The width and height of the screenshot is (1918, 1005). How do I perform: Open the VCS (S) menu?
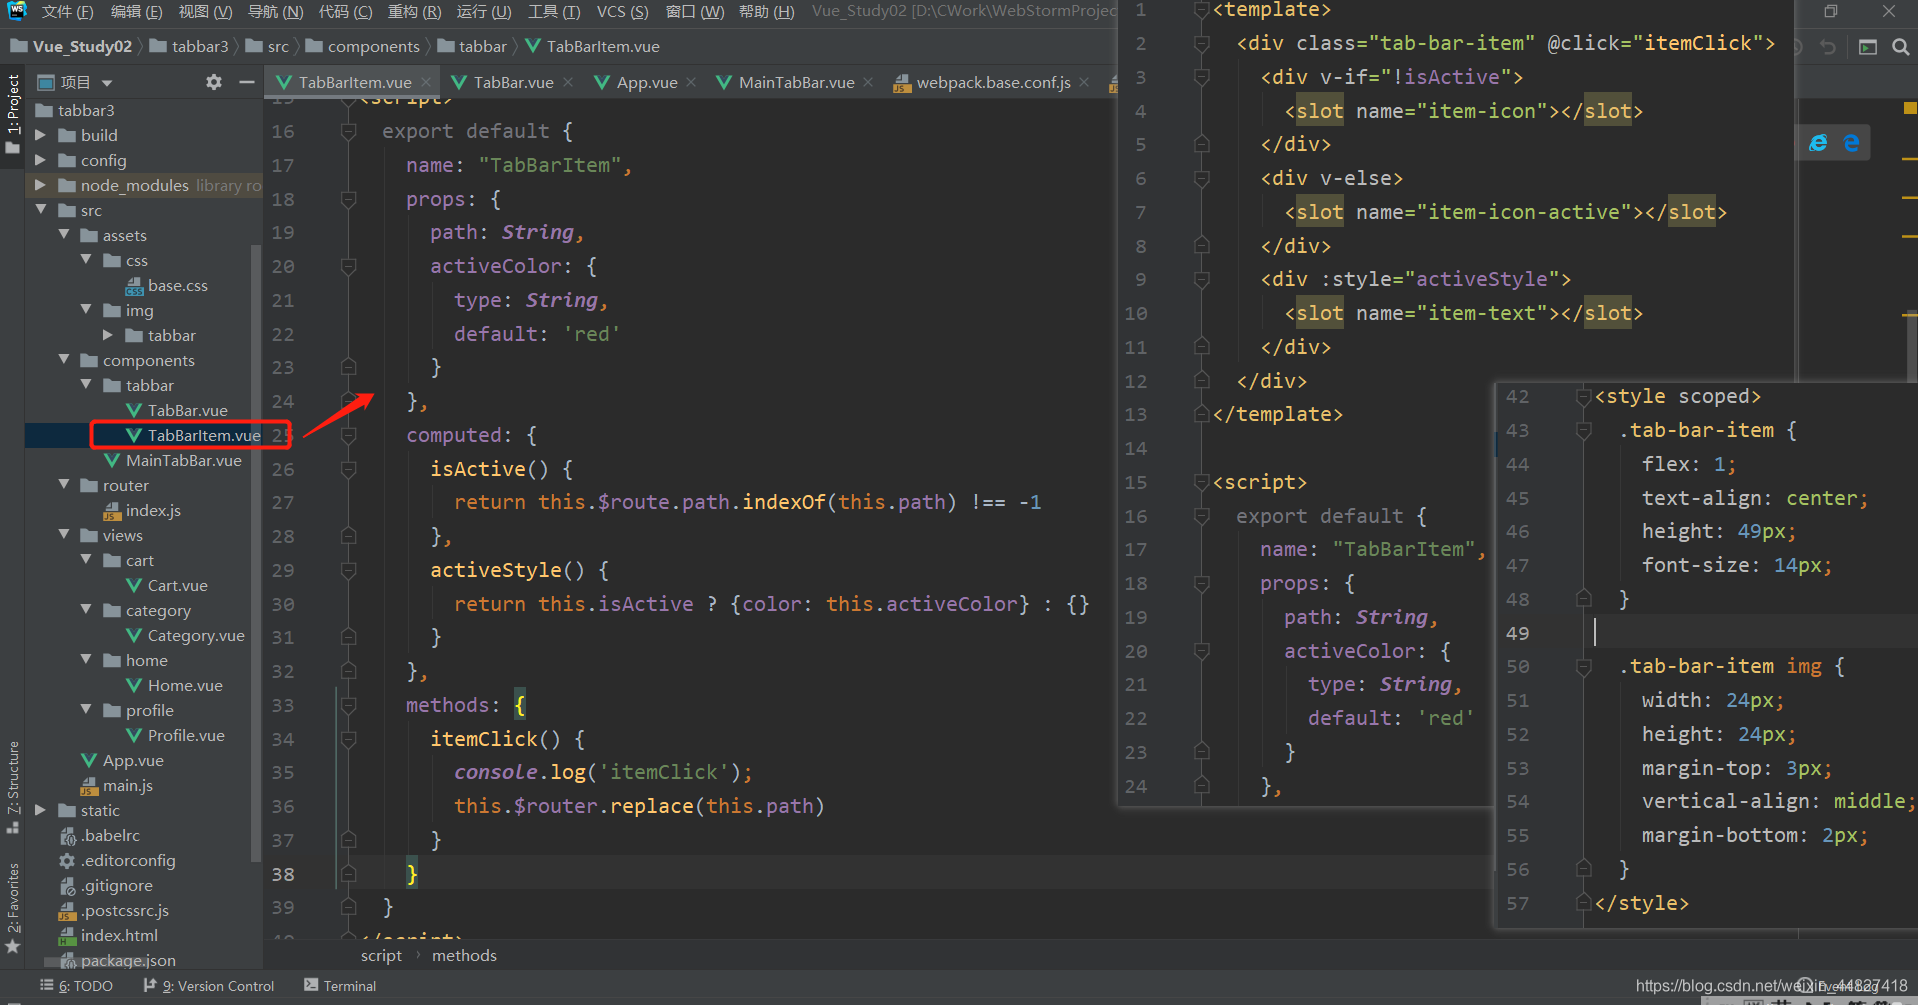pyautogui.click(x=622, y=12)
